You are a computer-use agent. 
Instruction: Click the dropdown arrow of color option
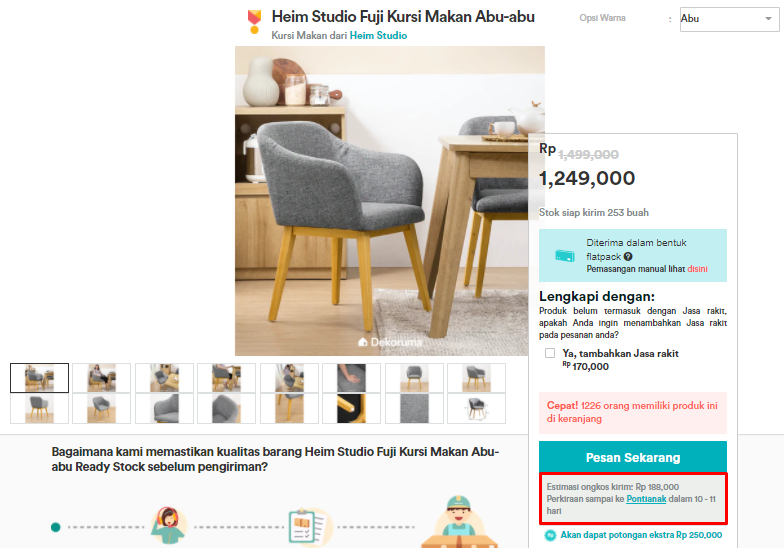pyautogui.click(x=768, y=18)
